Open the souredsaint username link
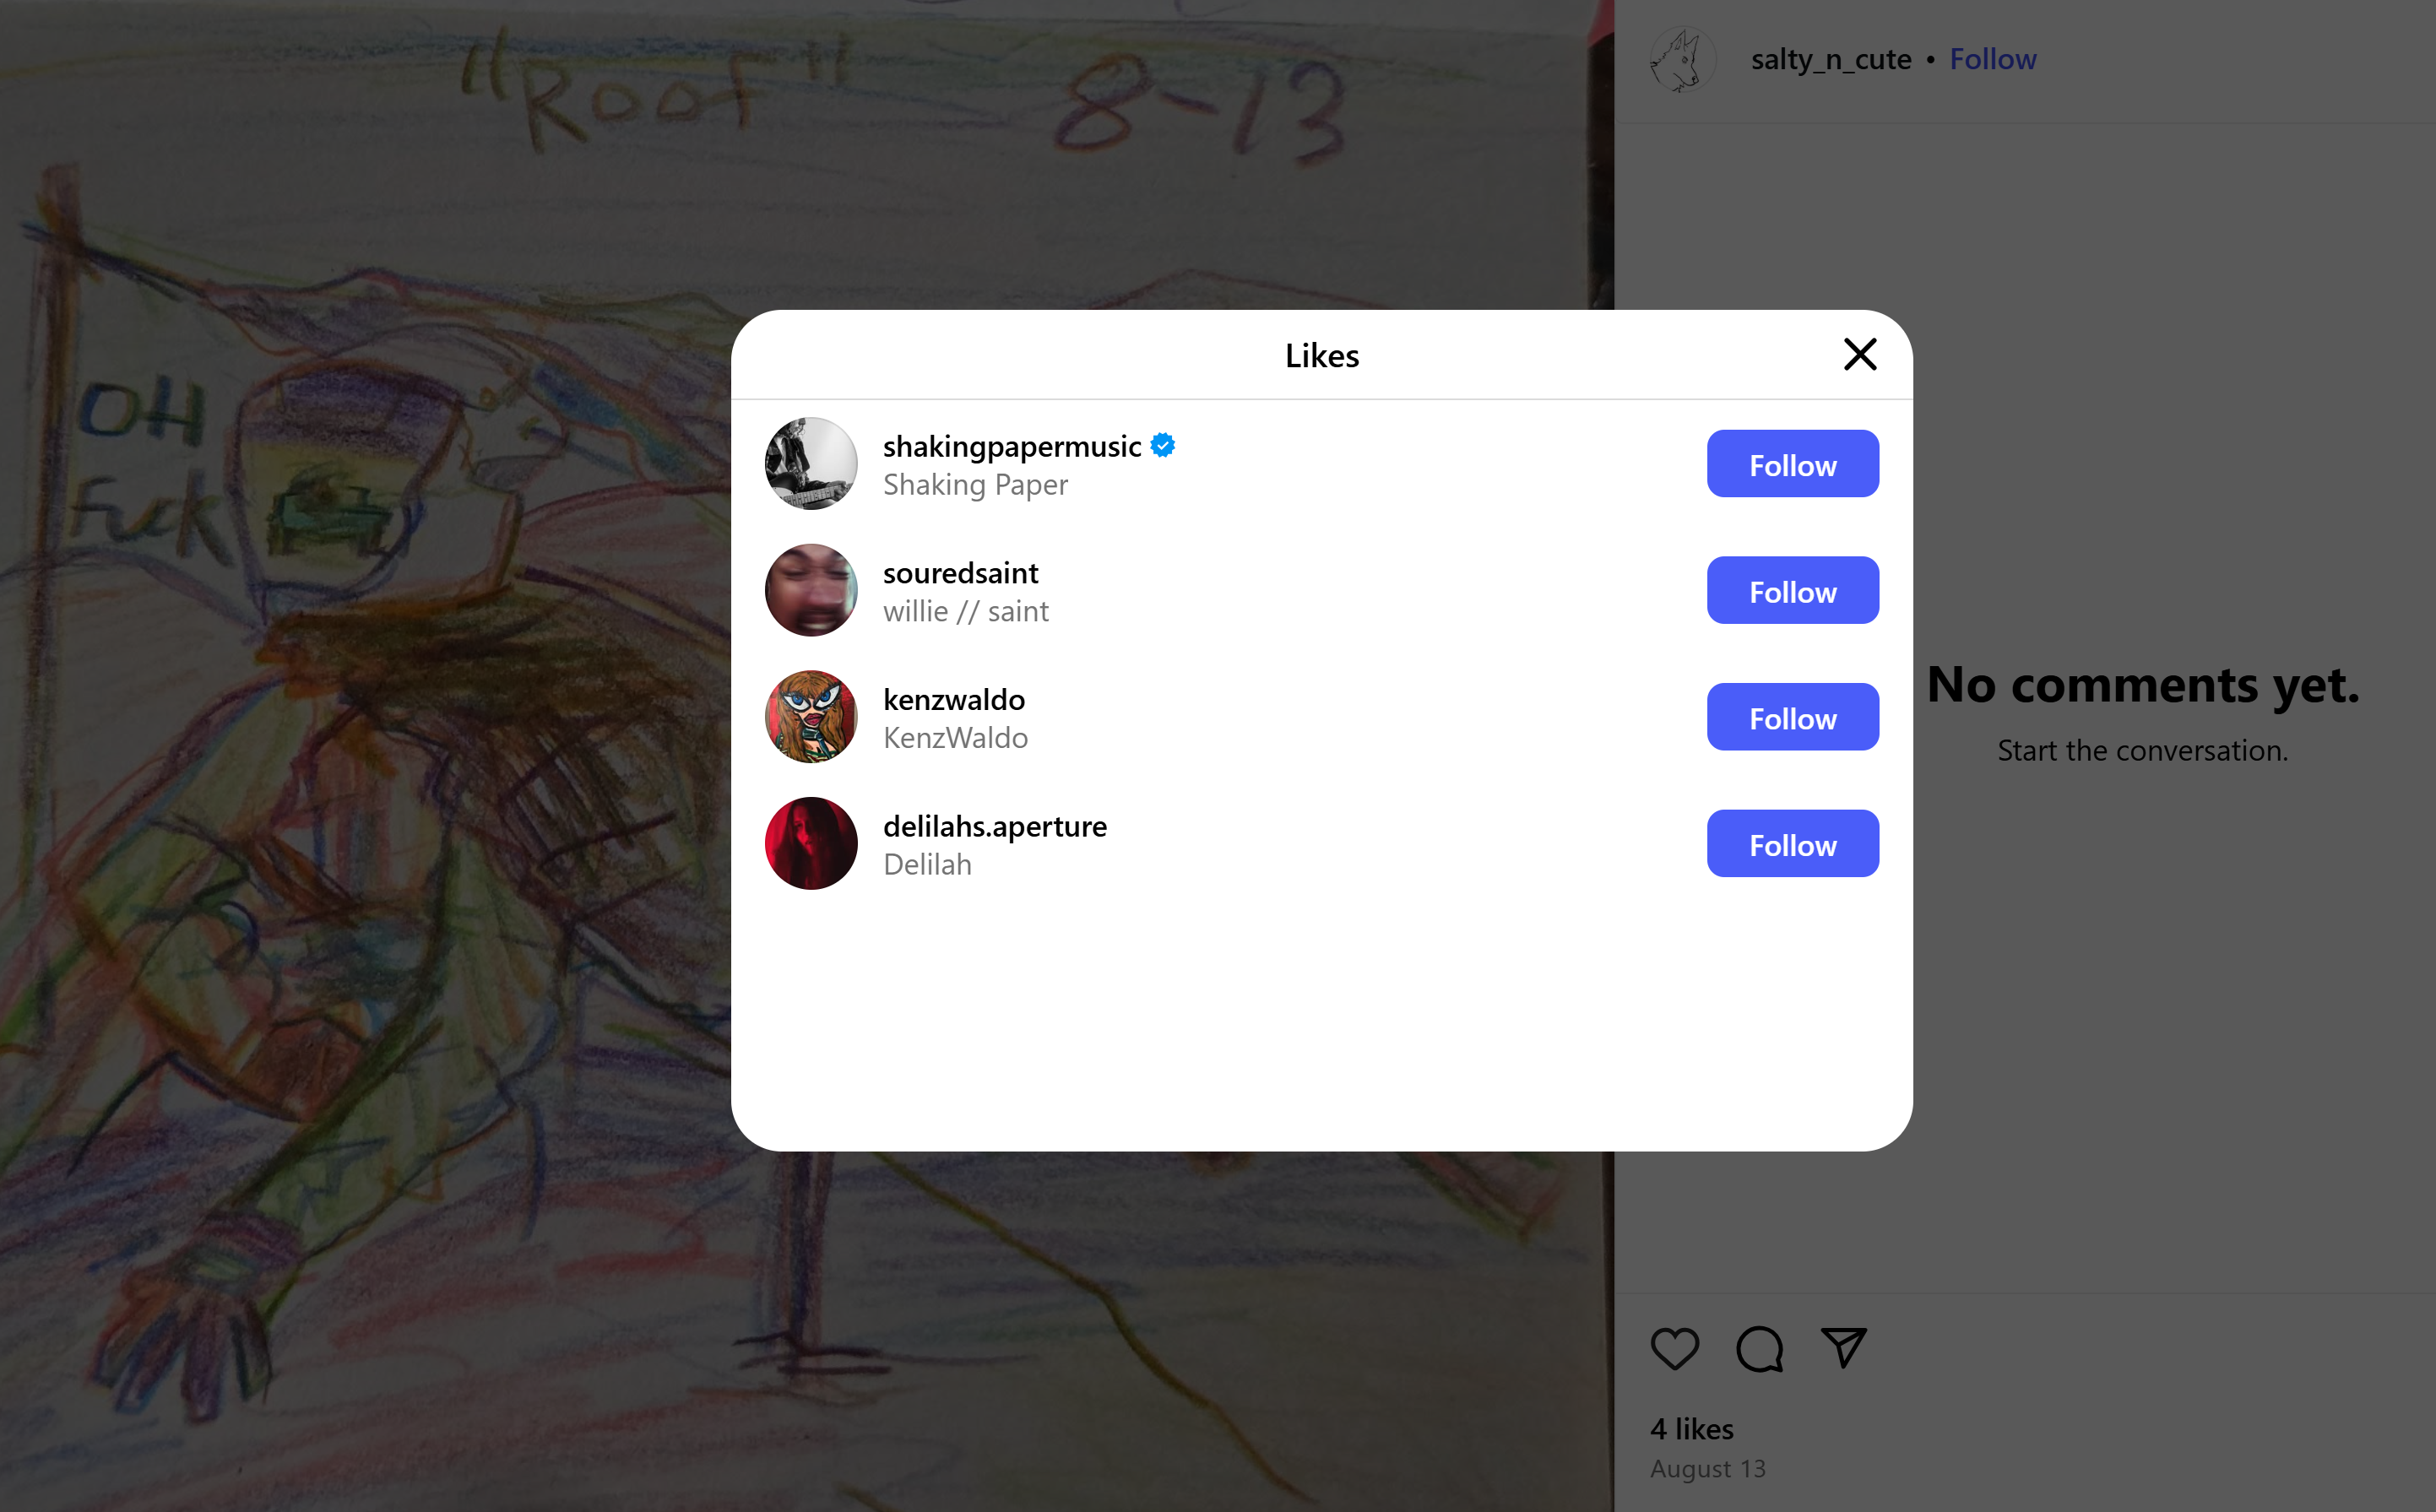Screen dimensions: 2436x1512 961,573
